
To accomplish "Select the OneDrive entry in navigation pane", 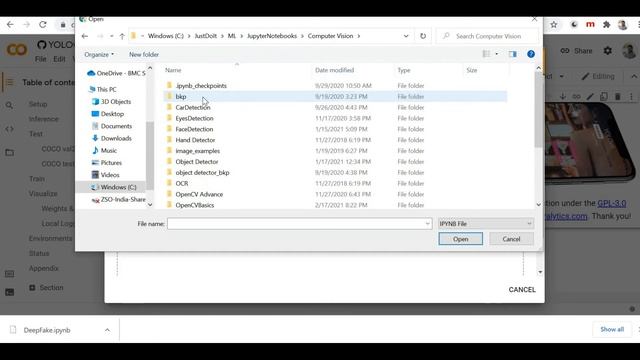I will (x=116, y=73).
